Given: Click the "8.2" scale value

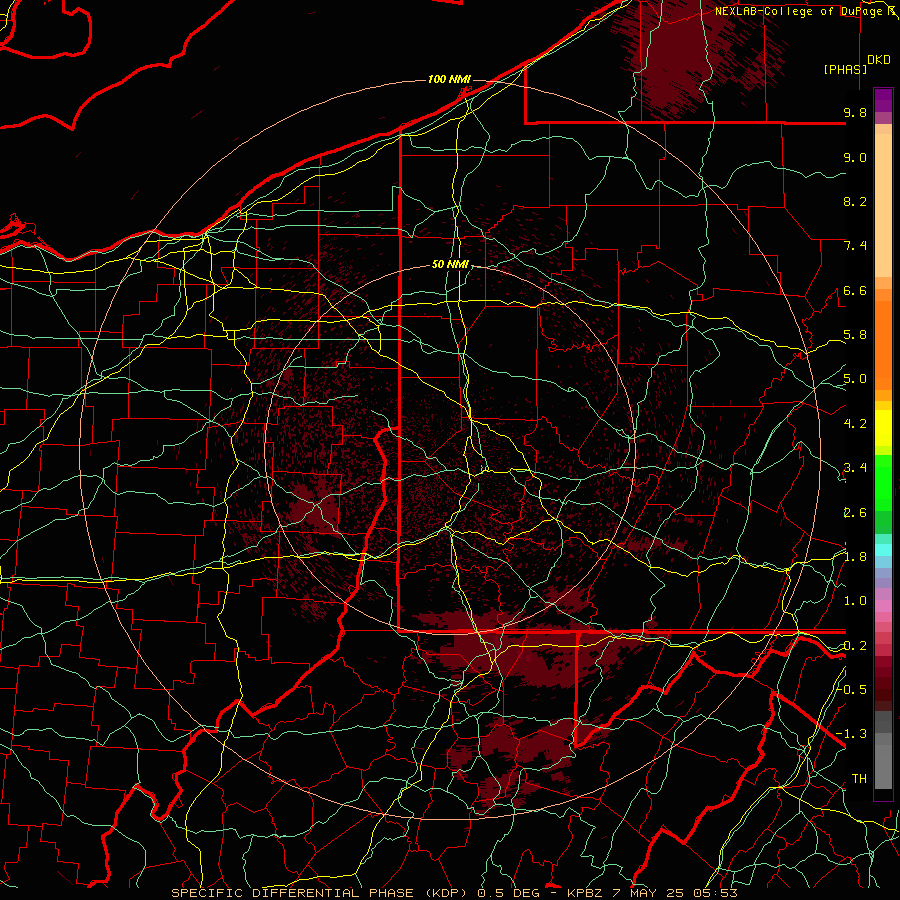Looking at the screenshot, I should pyautogui.click(x=855, y=201).
